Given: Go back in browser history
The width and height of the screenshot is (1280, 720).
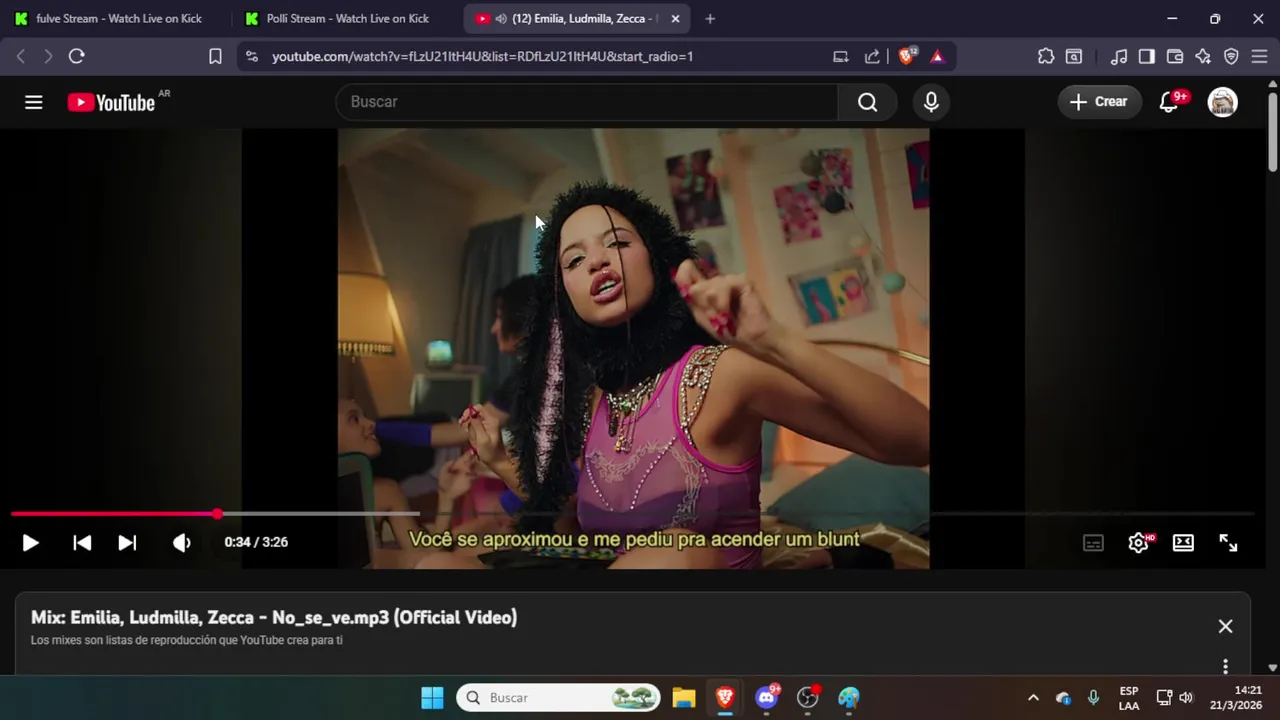Looking at the screenshot, I should click(x=21, y=57).
